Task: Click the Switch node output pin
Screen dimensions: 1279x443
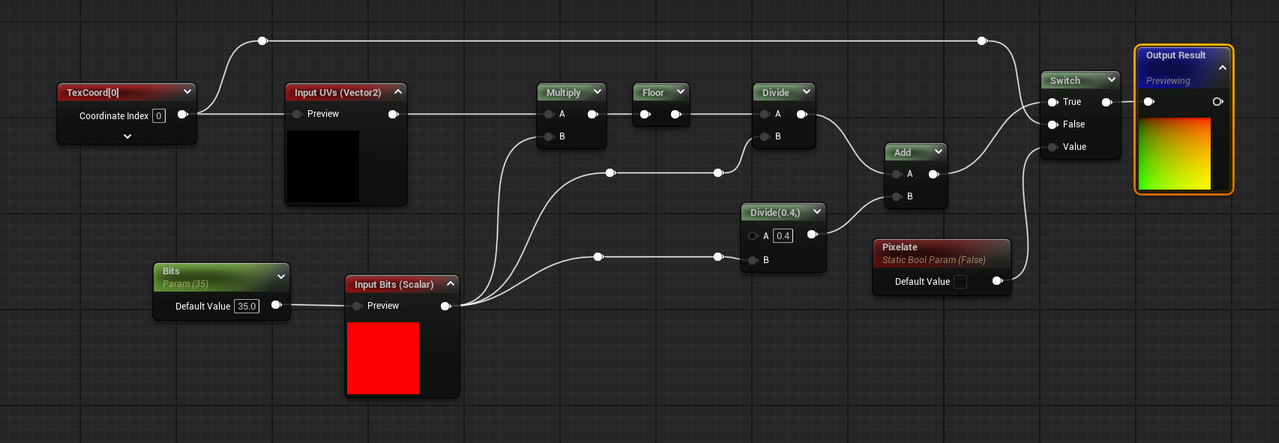Action: [x=1107, y=102]
